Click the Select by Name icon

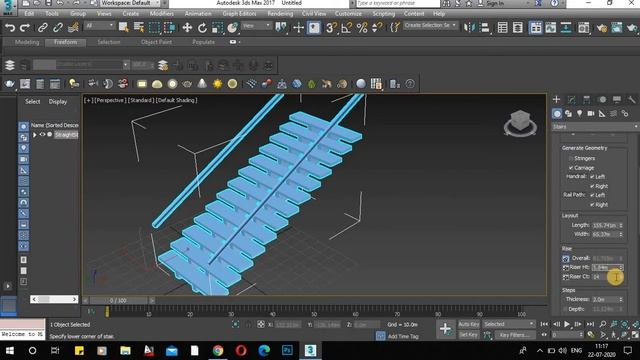pyautogui.click(x=139, y=28)
